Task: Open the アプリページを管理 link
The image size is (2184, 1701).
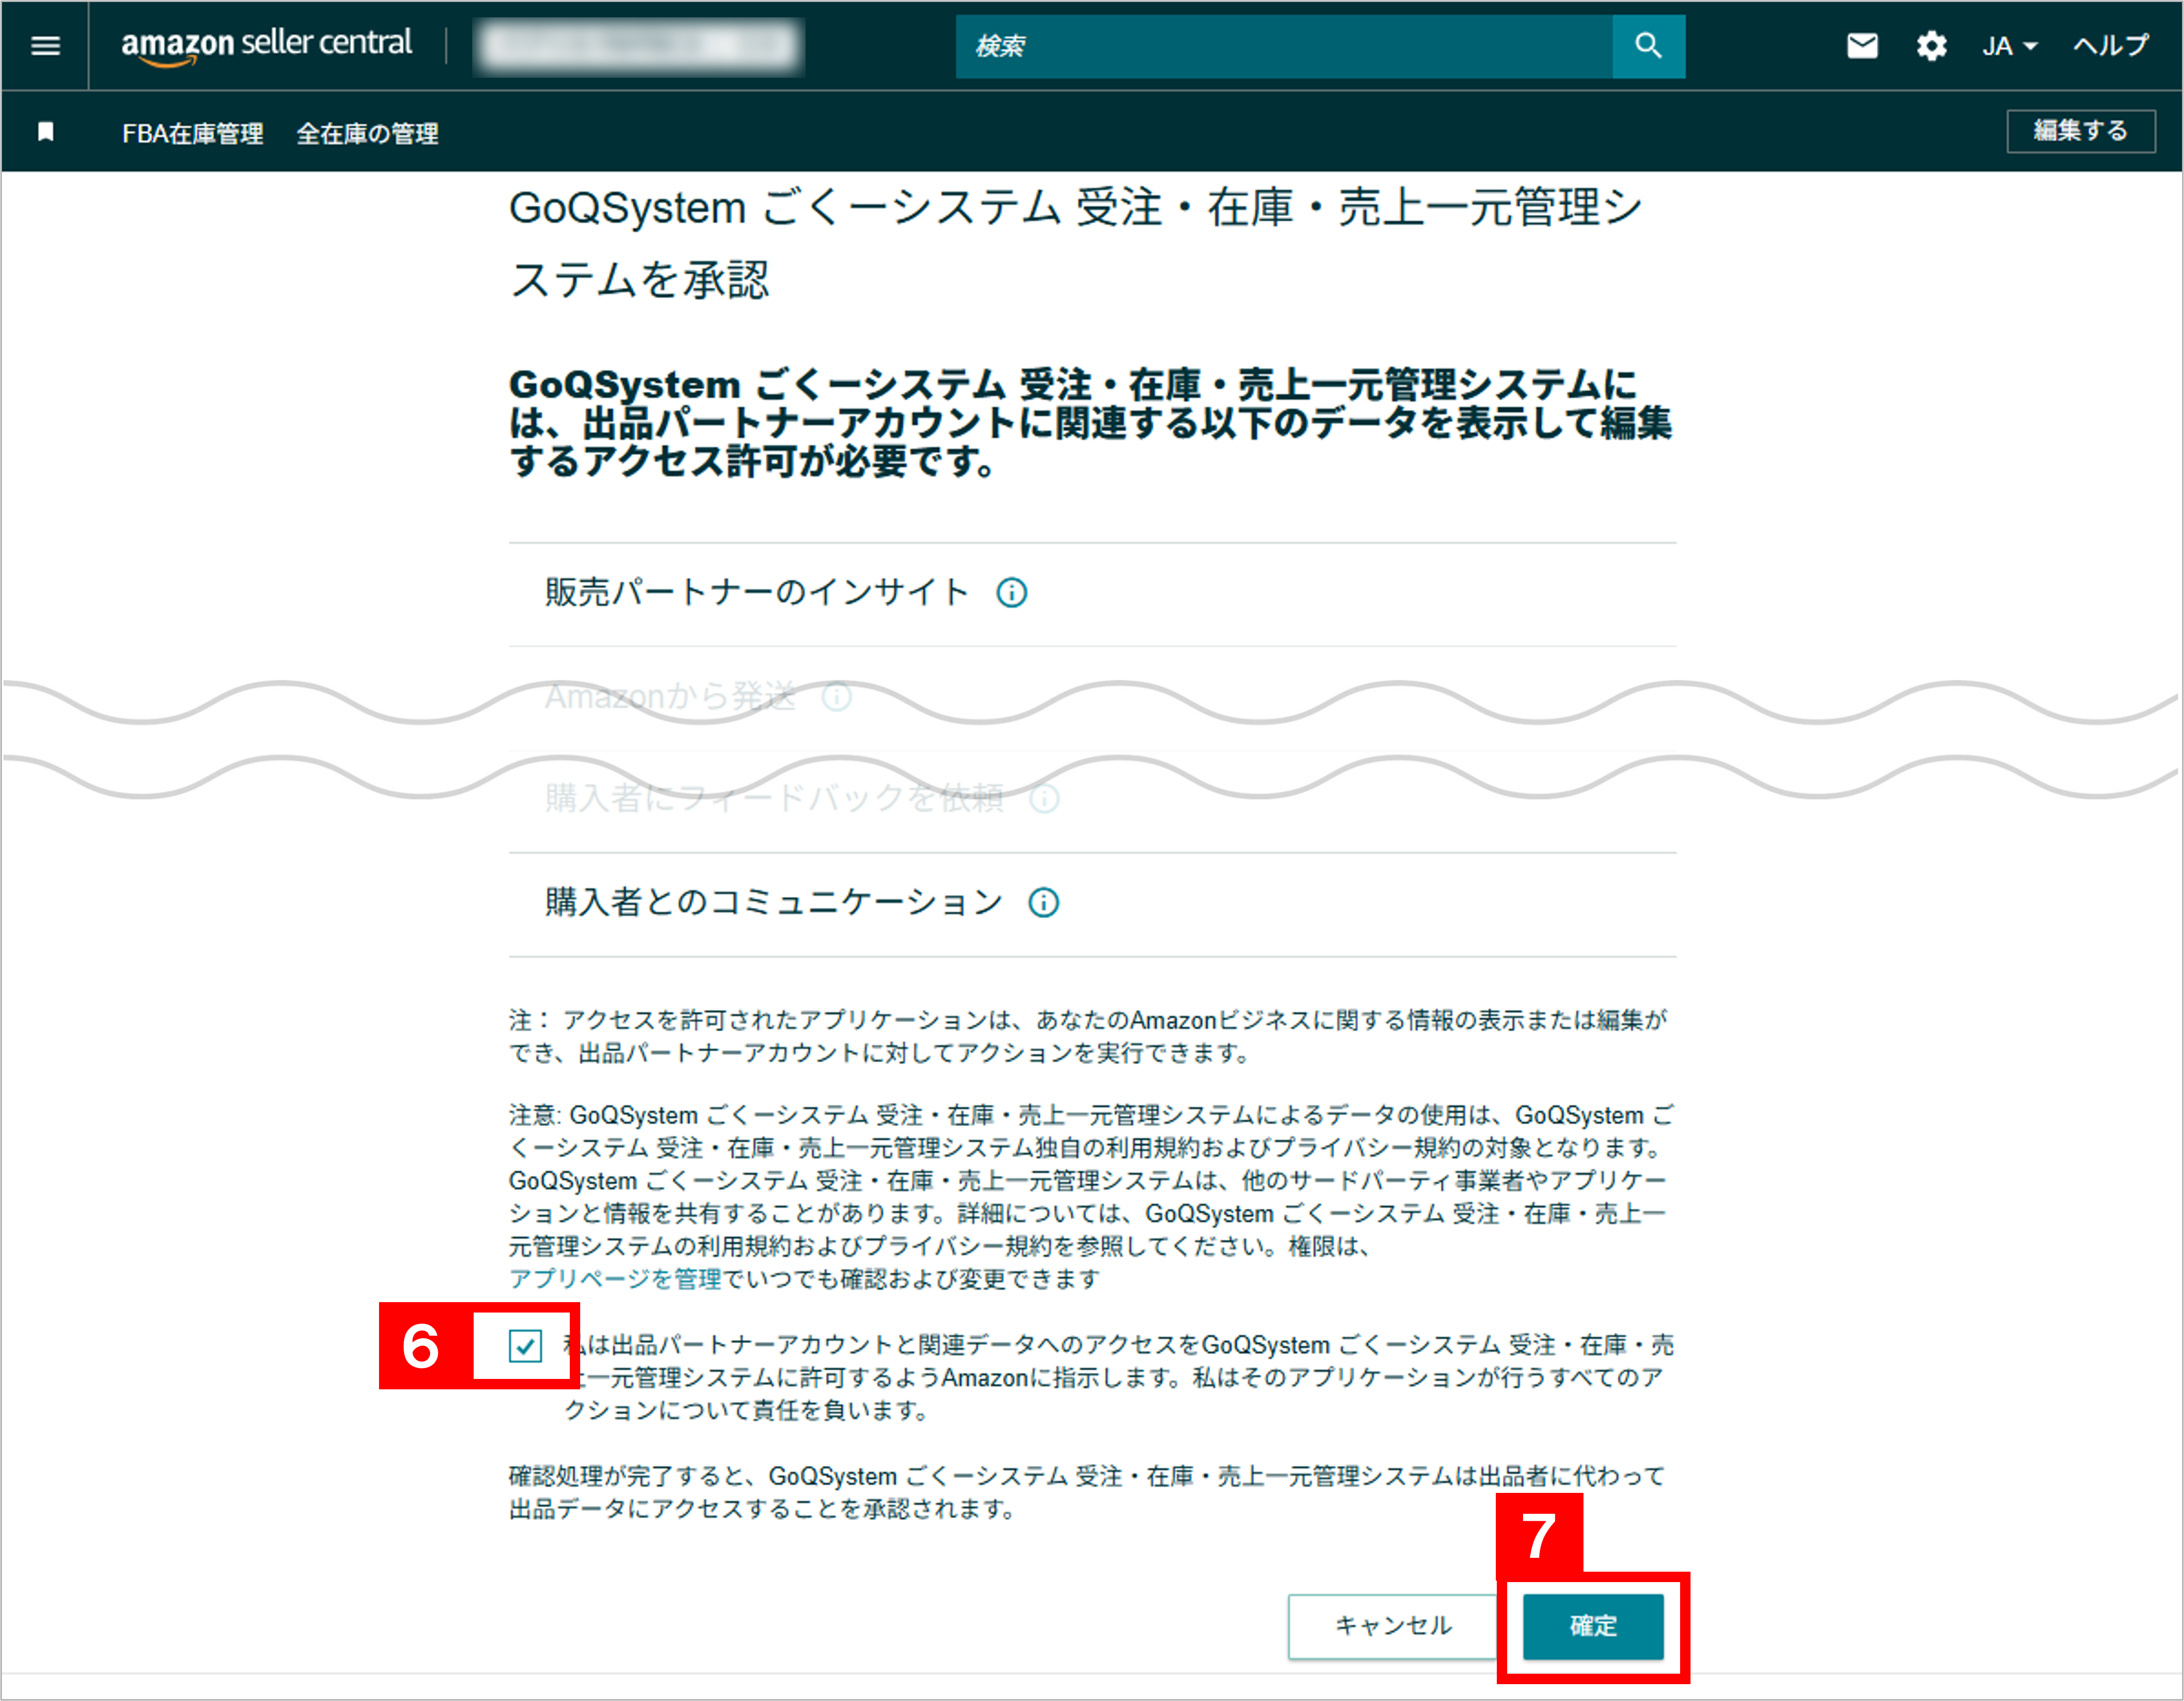Action: pyautogui.click(x=615, y=1279)
